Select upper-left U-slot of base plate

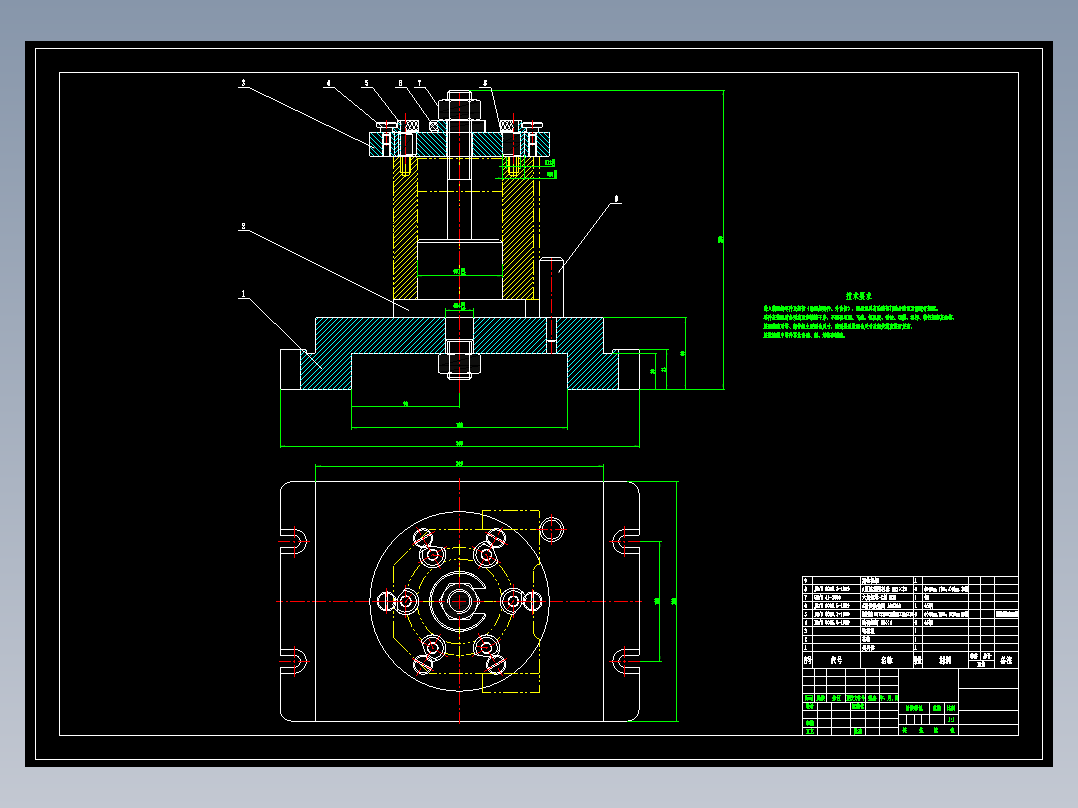[294, 541]
